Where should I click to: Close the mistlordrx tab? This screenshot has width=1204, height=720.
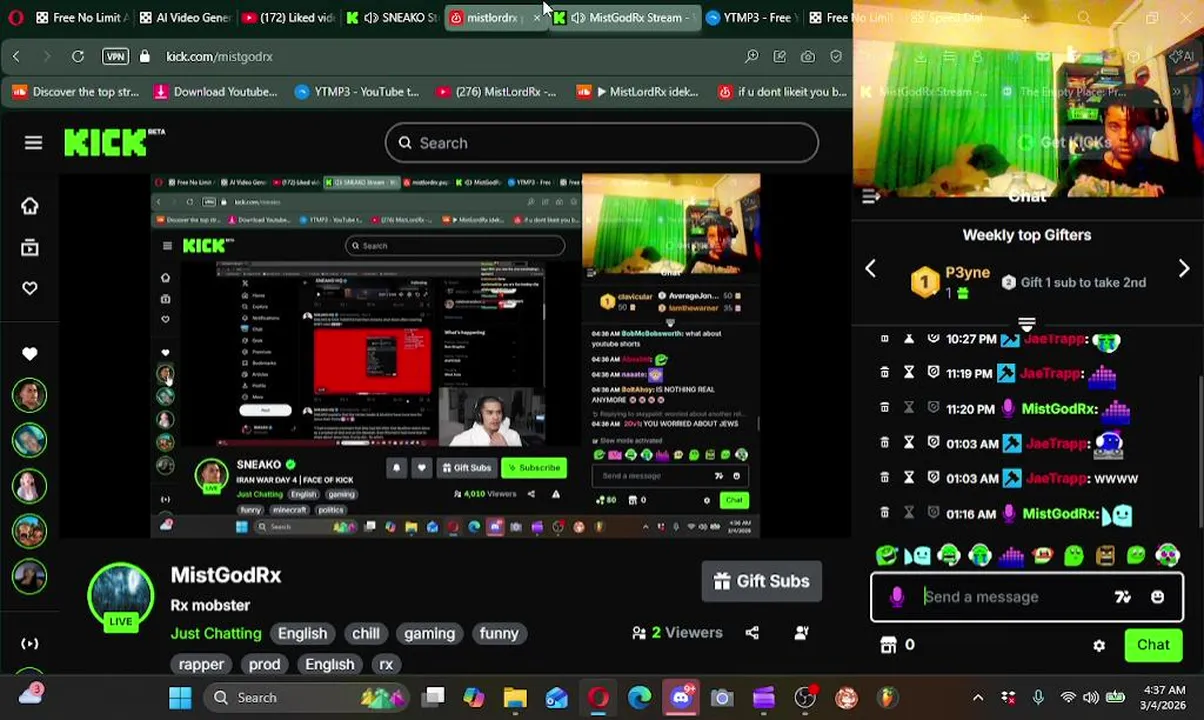(x=536, y=18)
